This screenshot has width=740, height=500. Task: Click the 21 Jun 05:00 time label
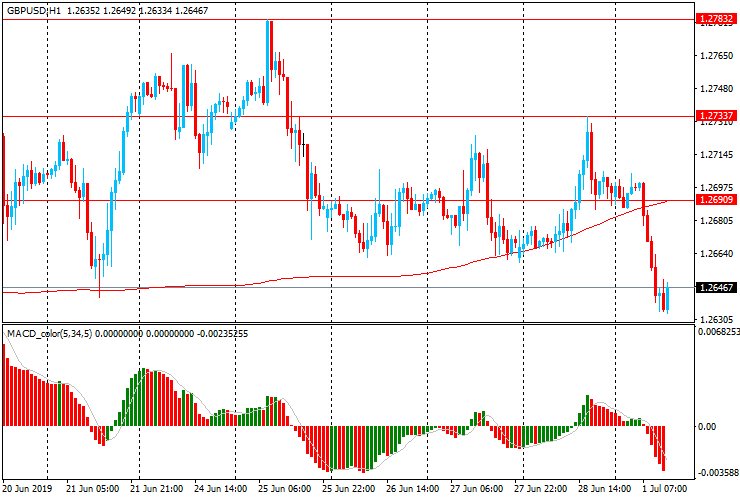click(92, 488)
